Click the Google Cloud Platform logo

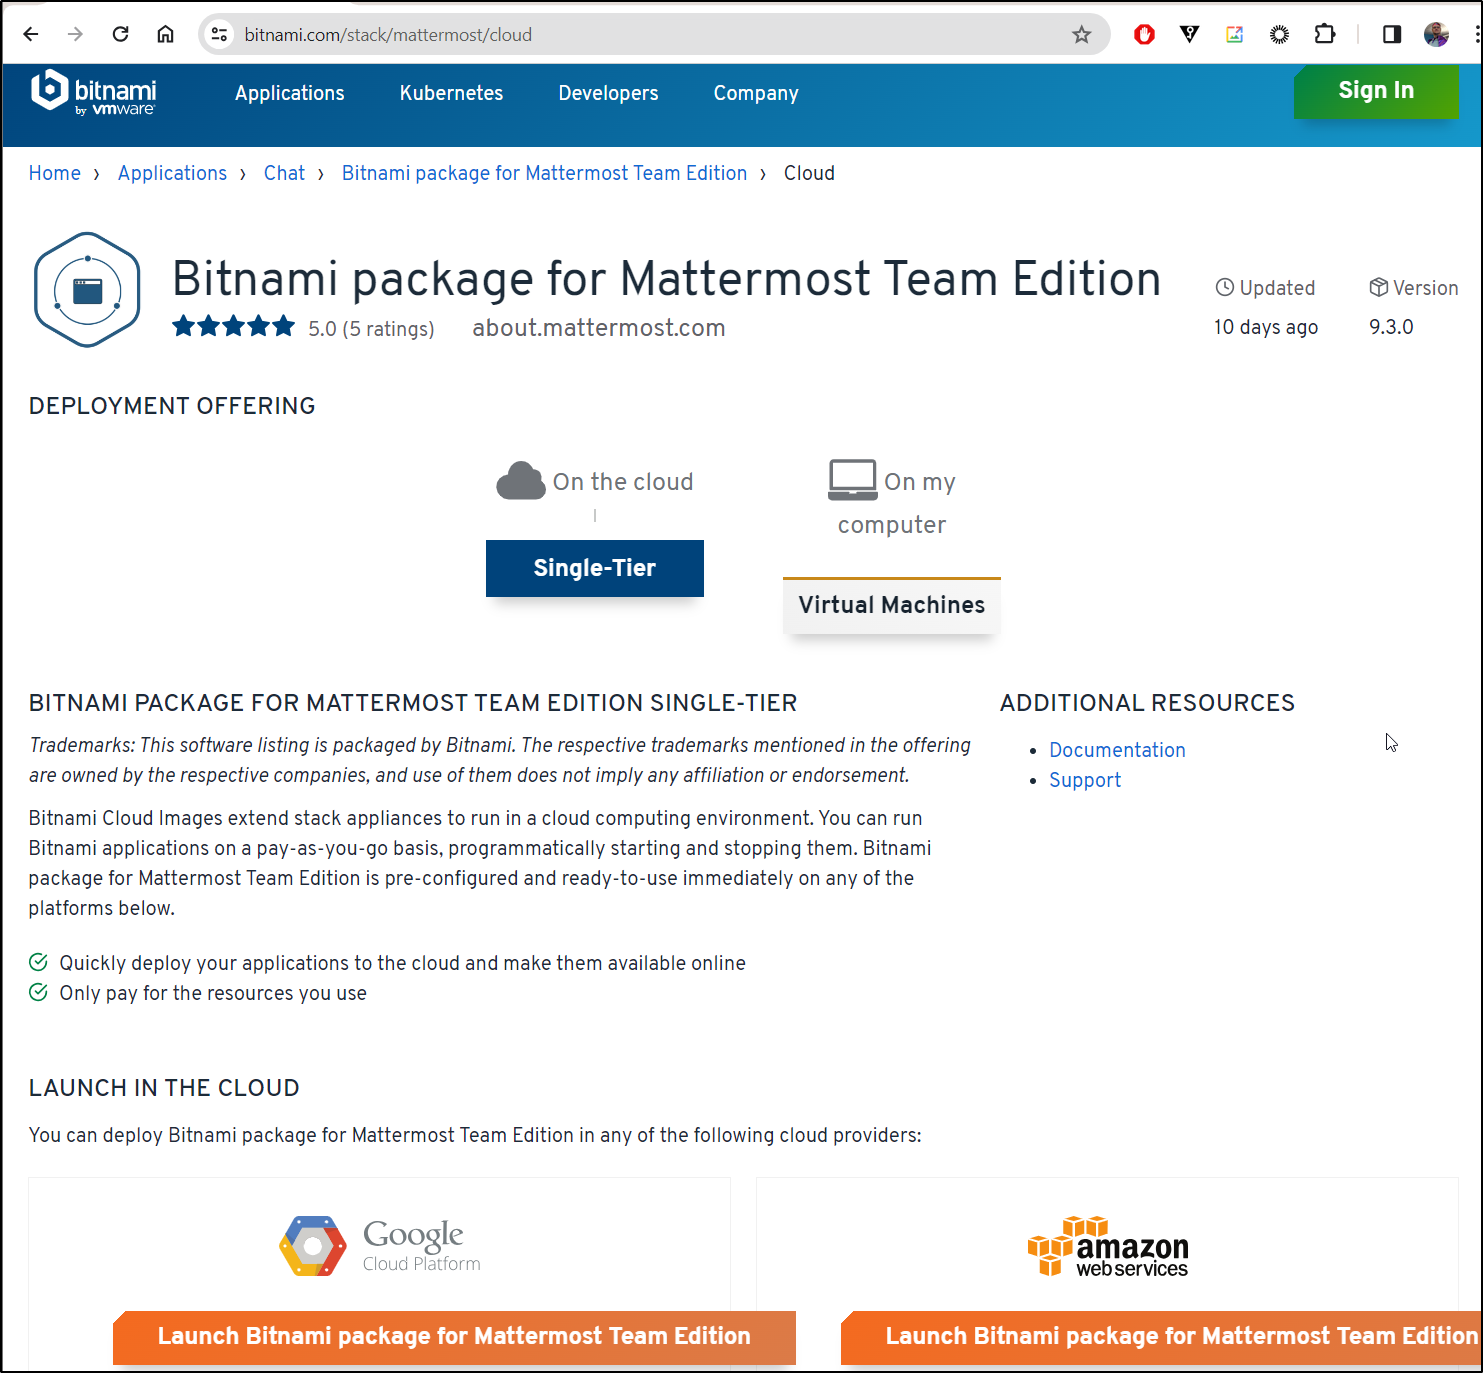(379, 1246)
